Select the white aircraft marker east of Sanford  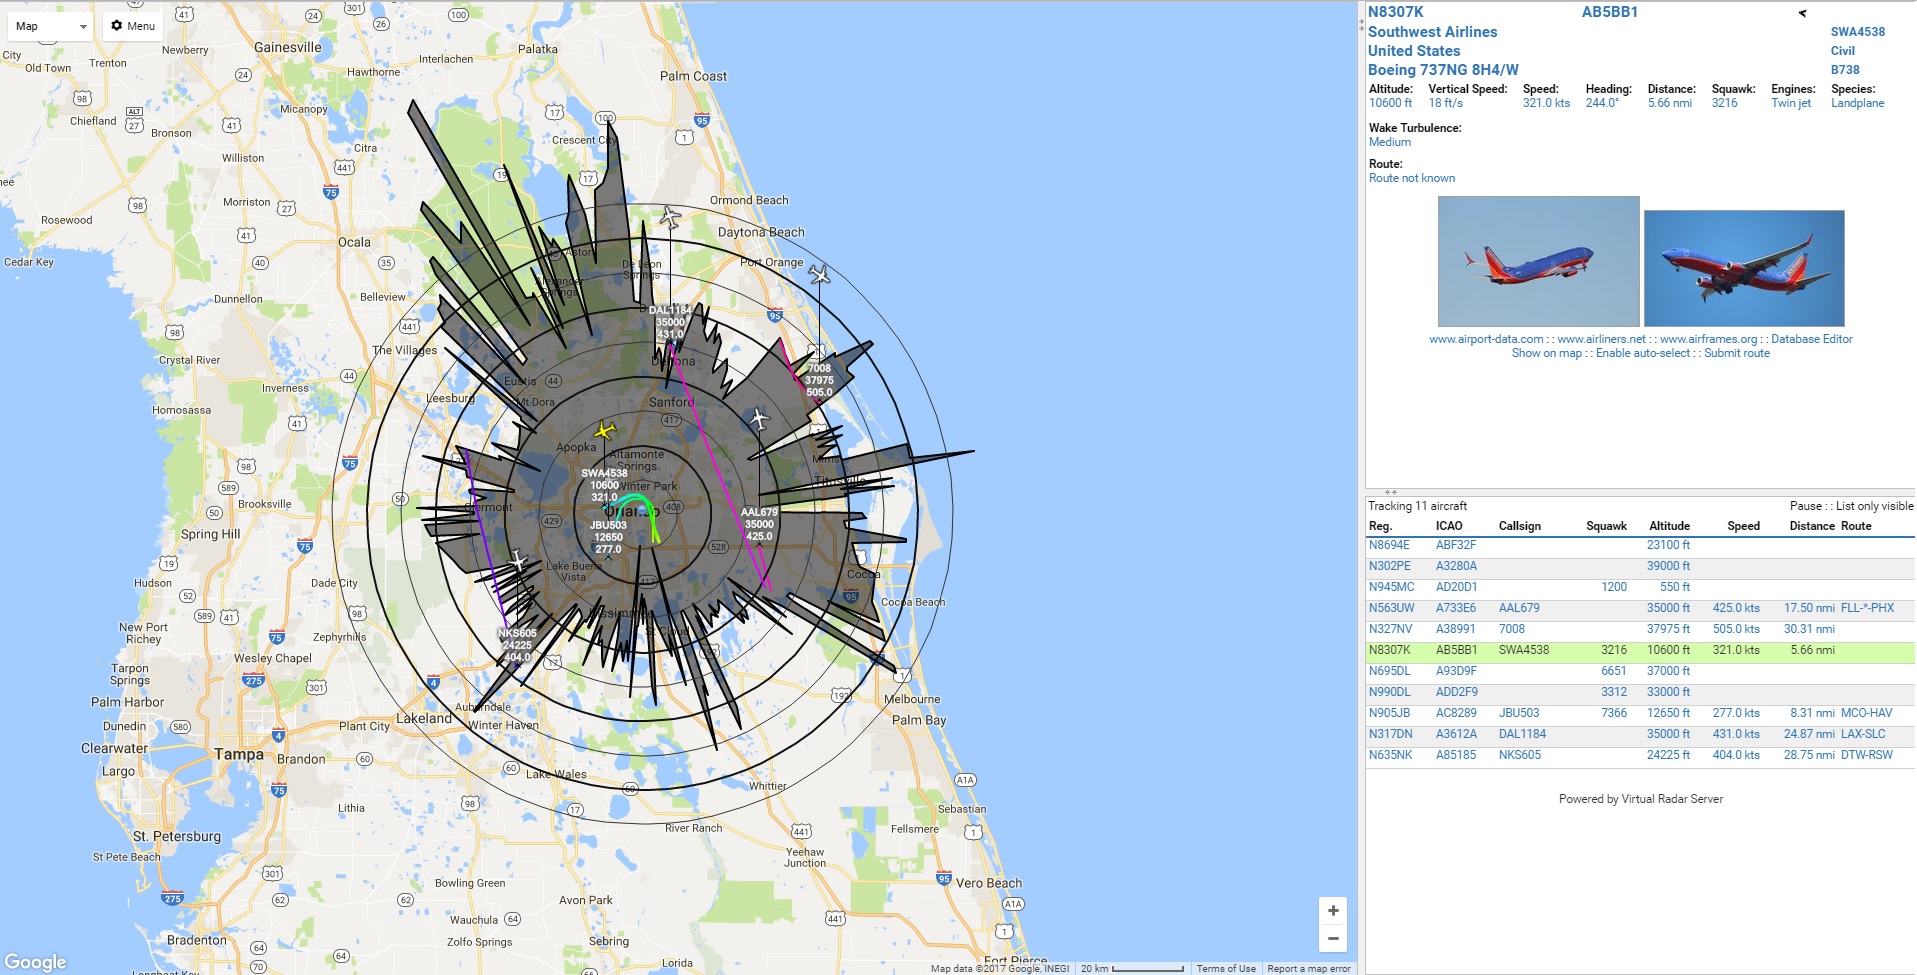click(x=759, y=419)
